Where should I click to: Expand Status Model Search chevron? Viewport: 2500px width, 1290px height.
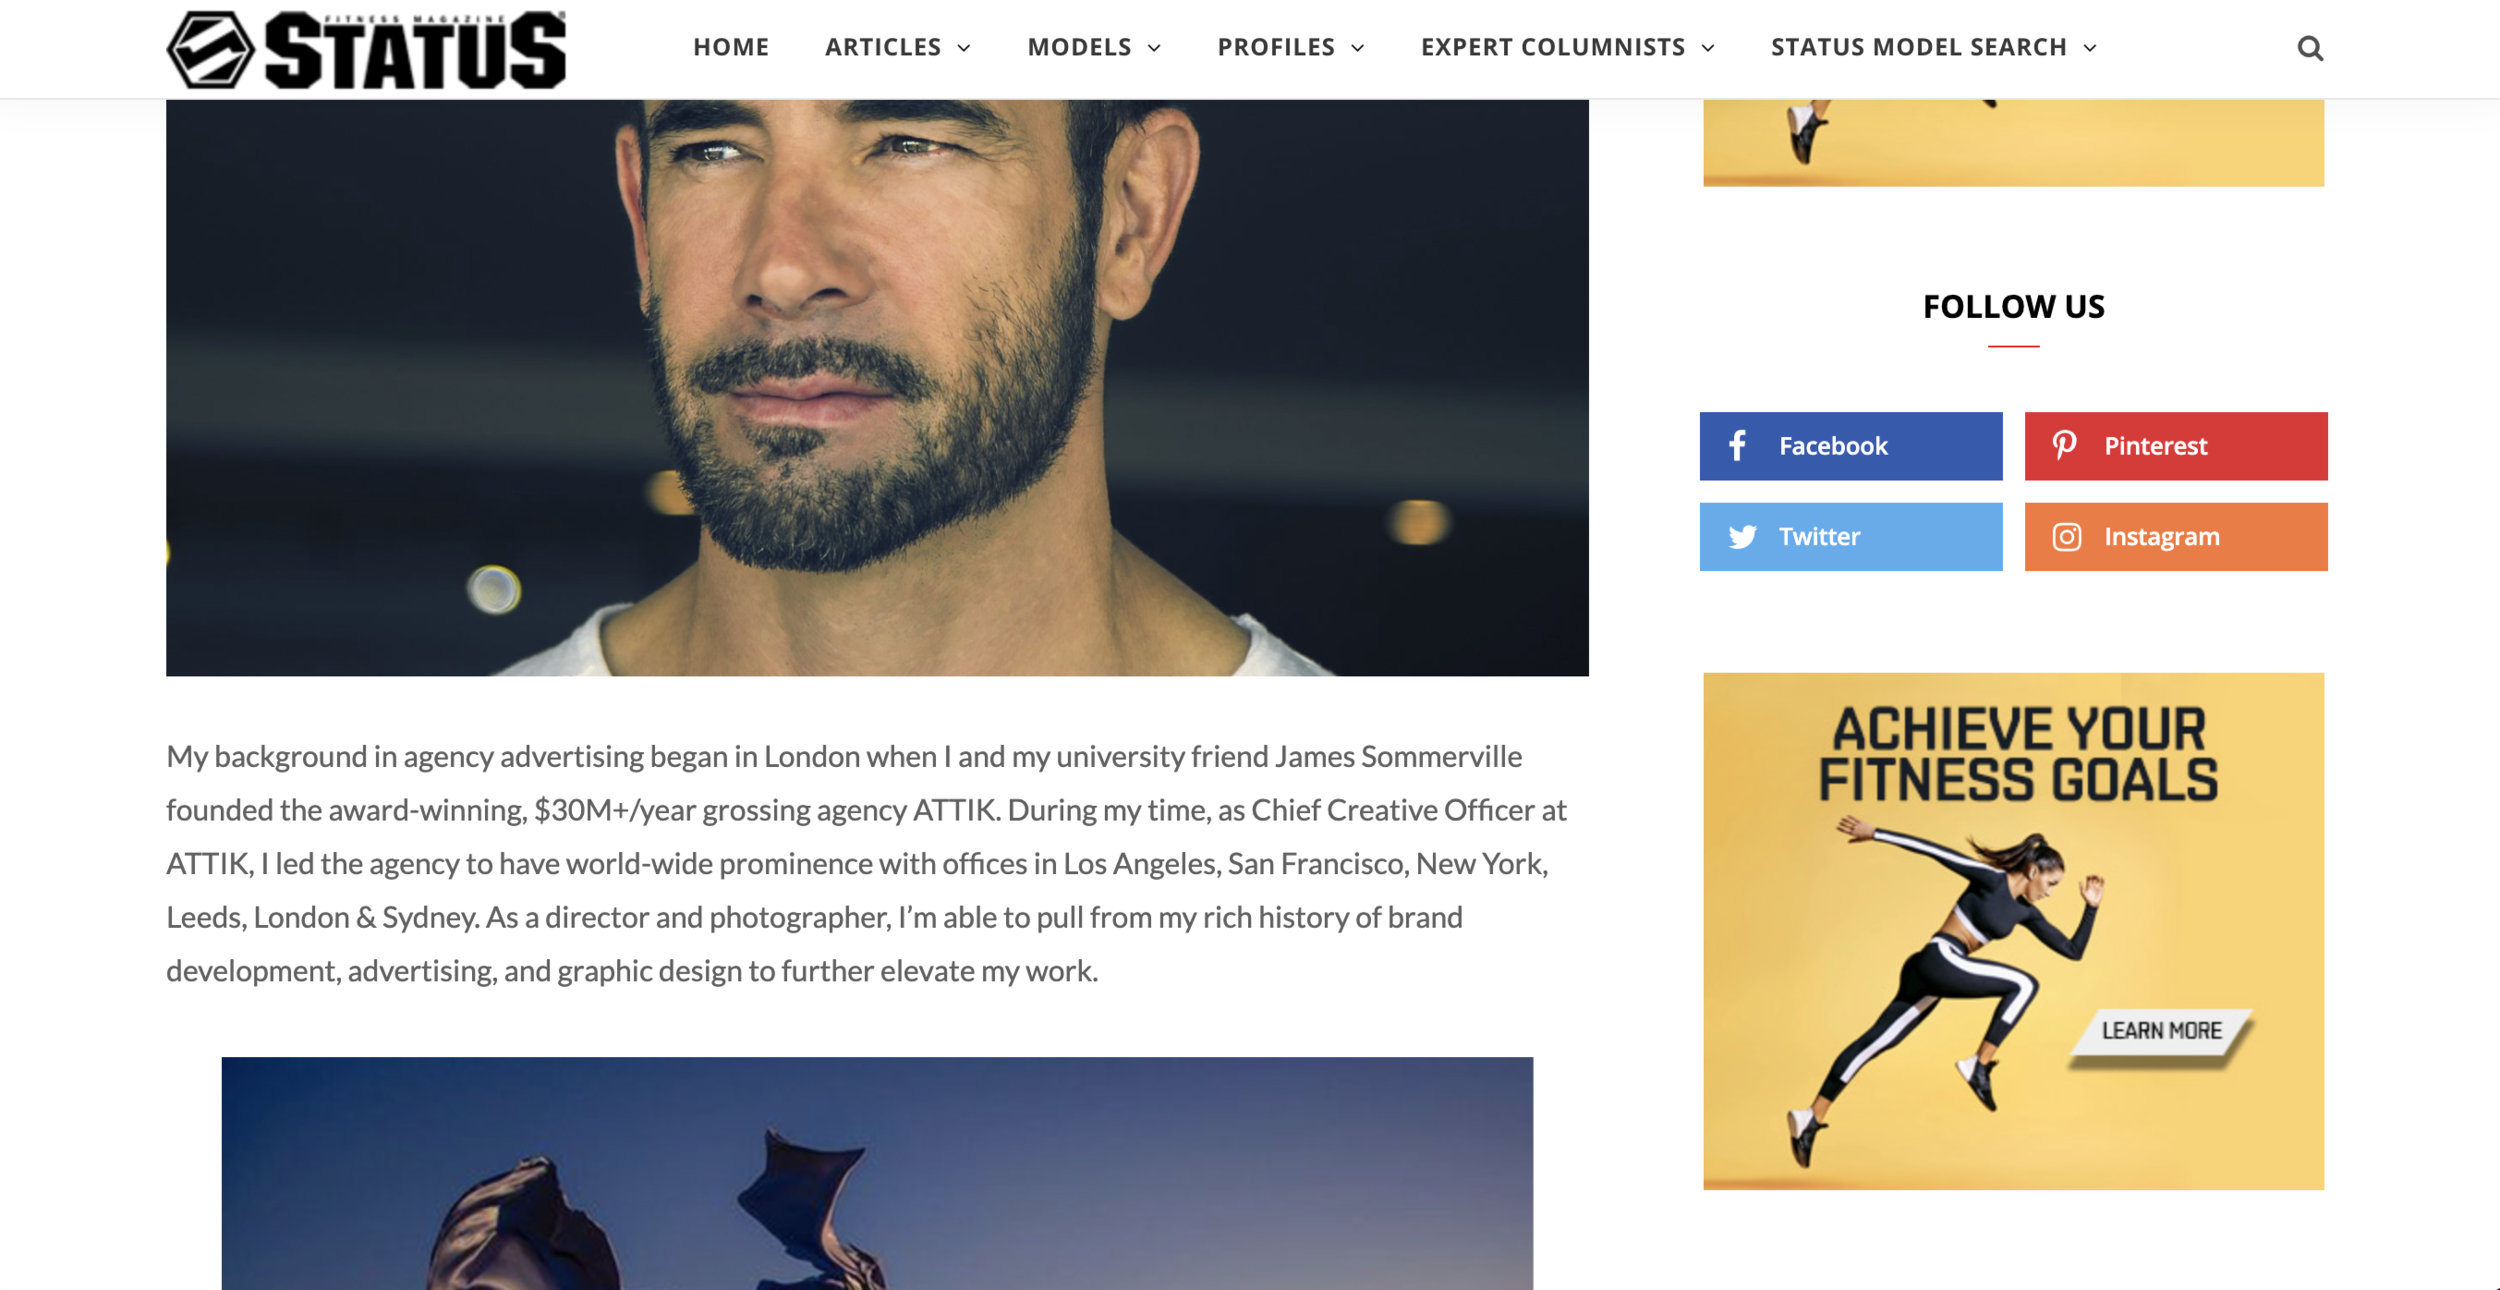[x=2090, y=48]
